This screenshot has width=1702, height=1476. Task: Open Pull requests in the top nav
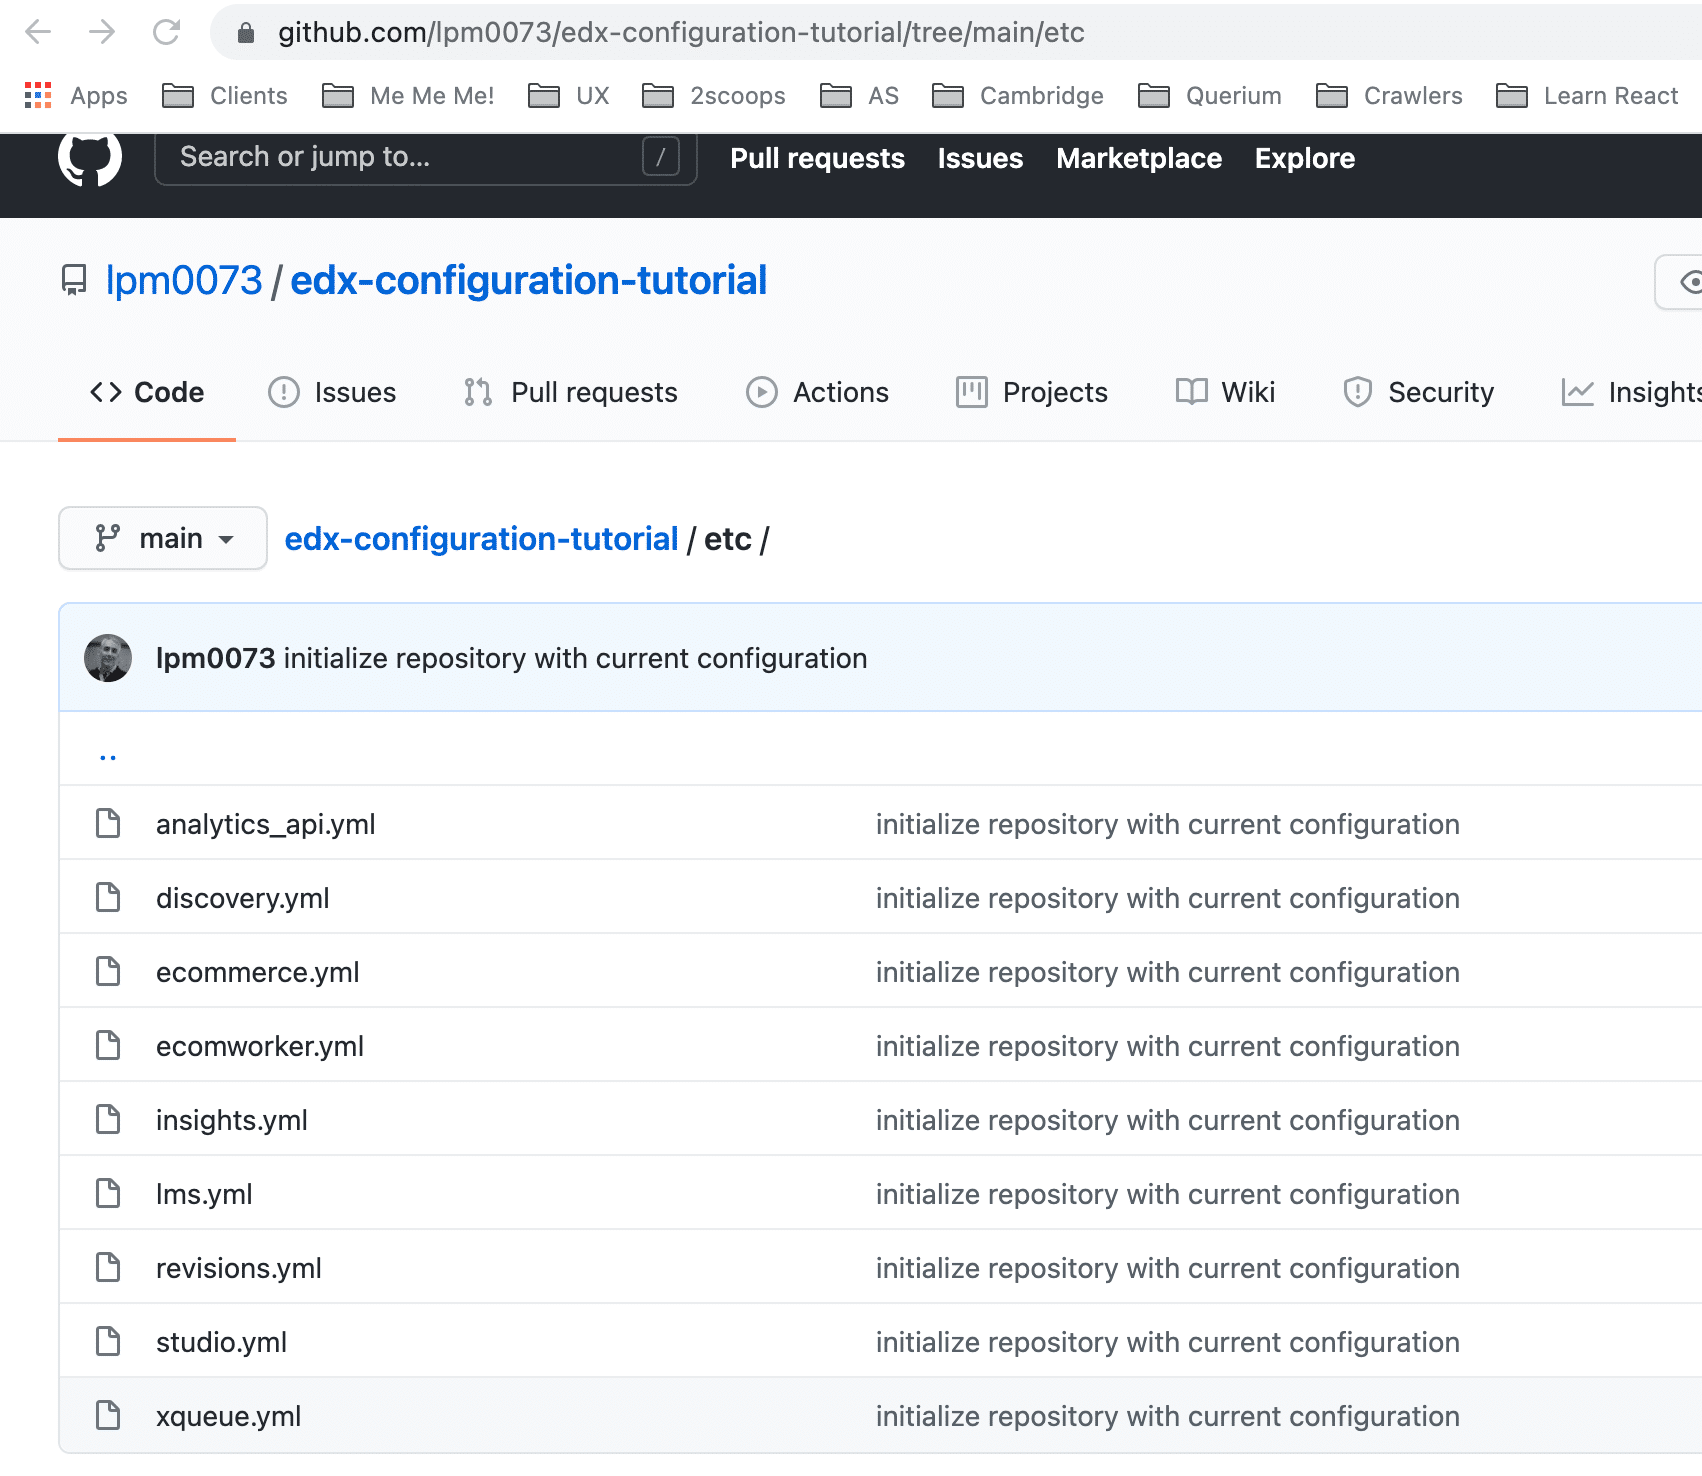coord(817,158)
